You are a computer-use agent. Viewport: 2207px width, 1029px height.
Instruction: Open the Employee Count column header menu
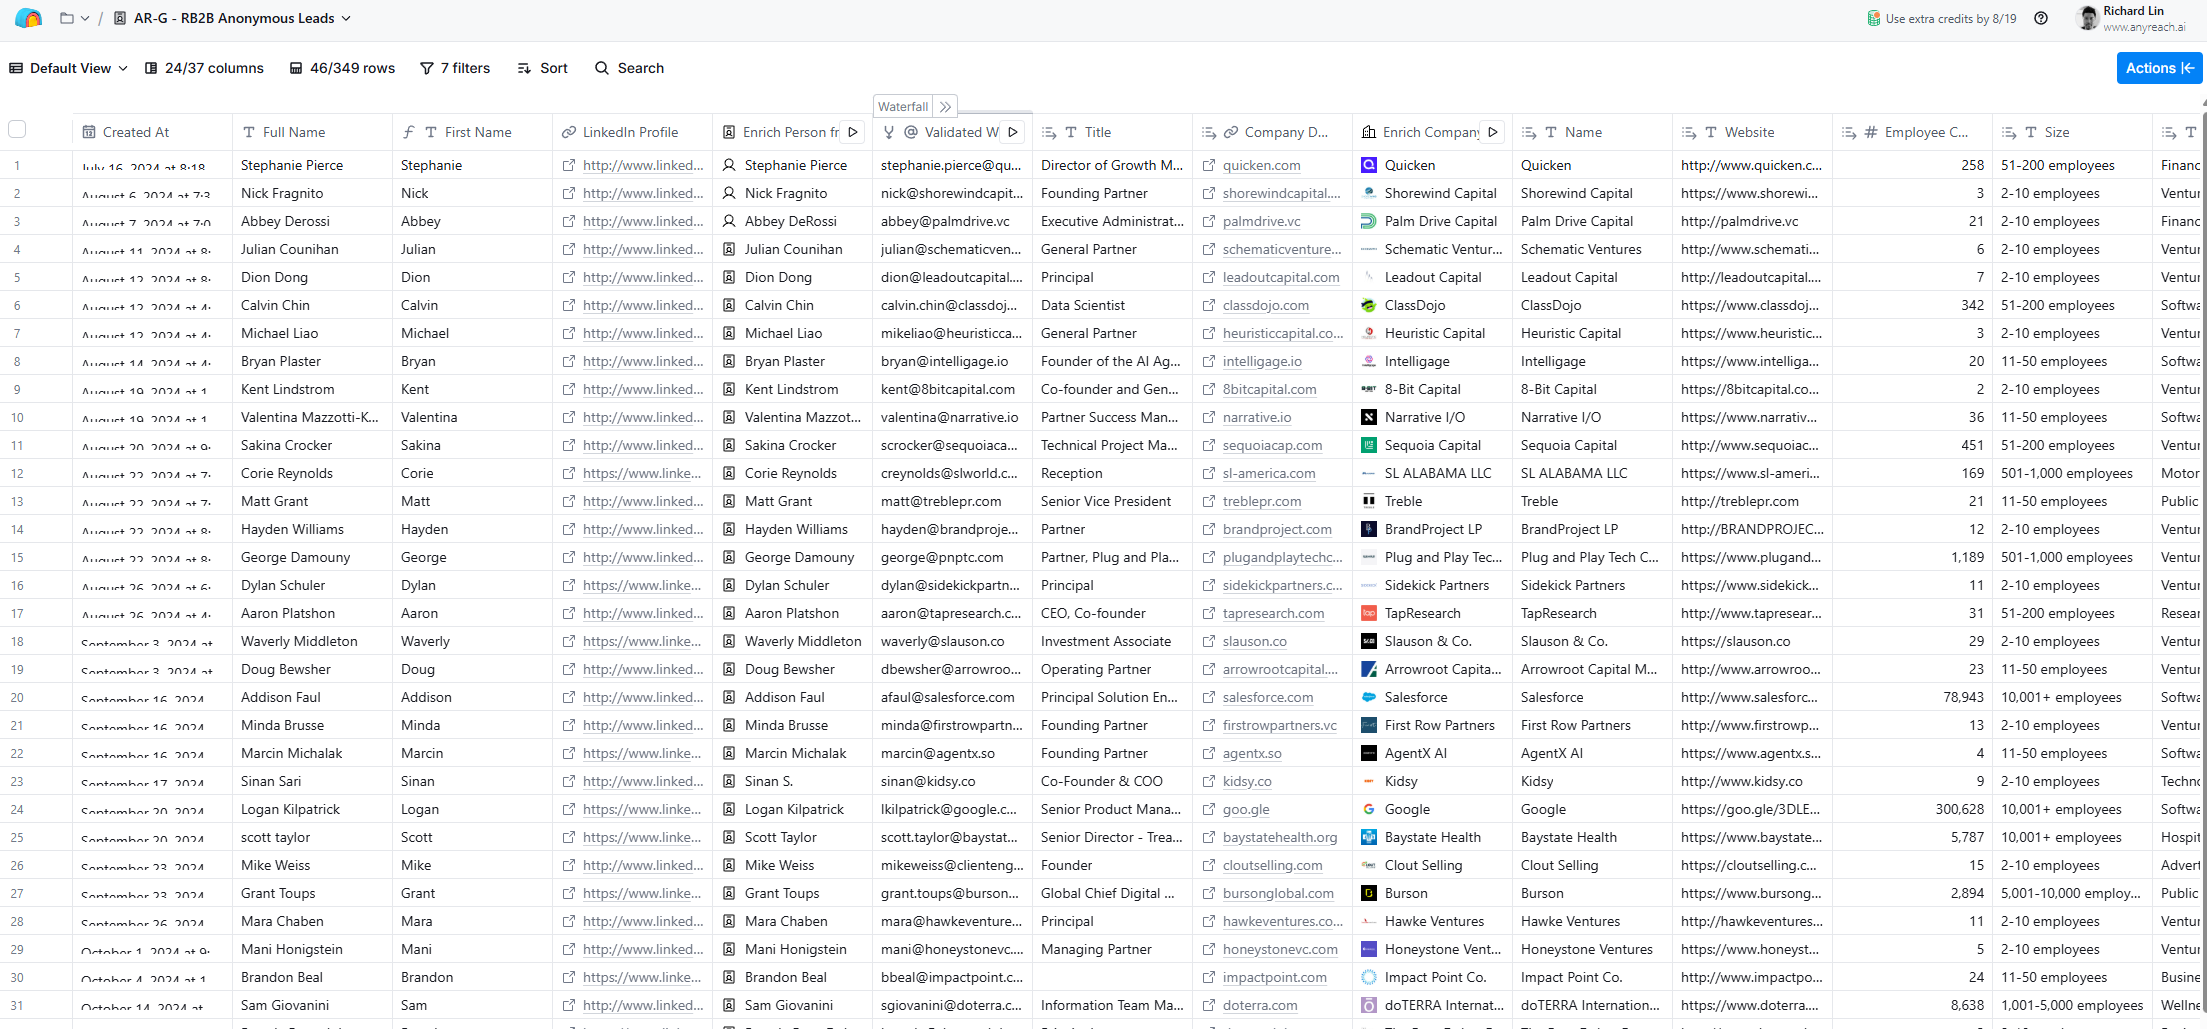[x=1912, y=132]
